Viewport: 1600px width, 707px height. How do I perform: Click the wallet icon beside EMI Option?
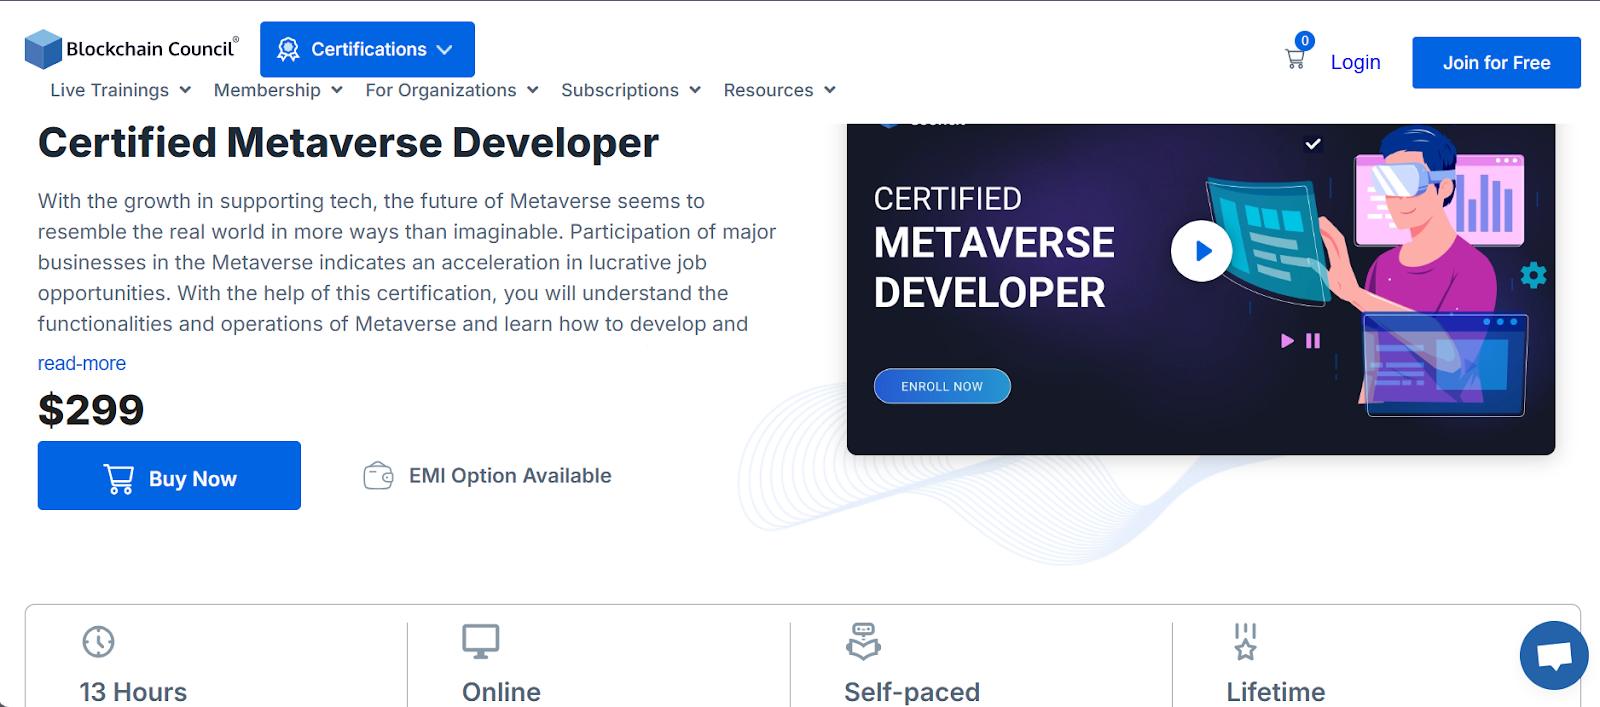pos(378,476)
